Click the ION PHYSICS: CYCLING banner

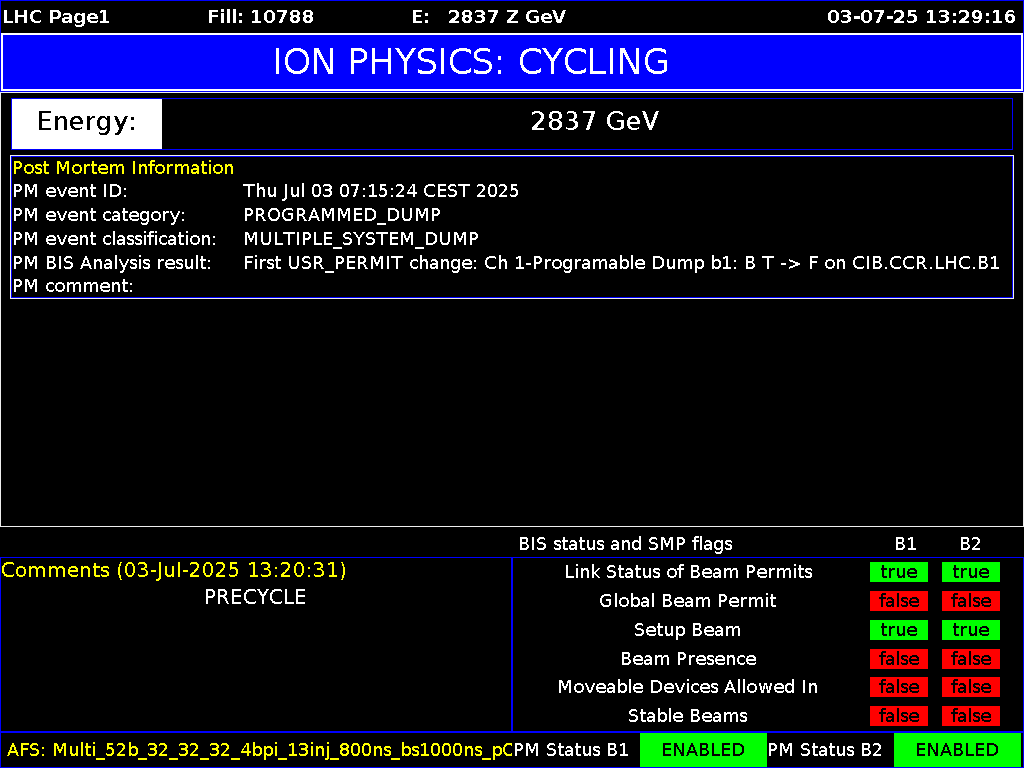coord(512,62)
